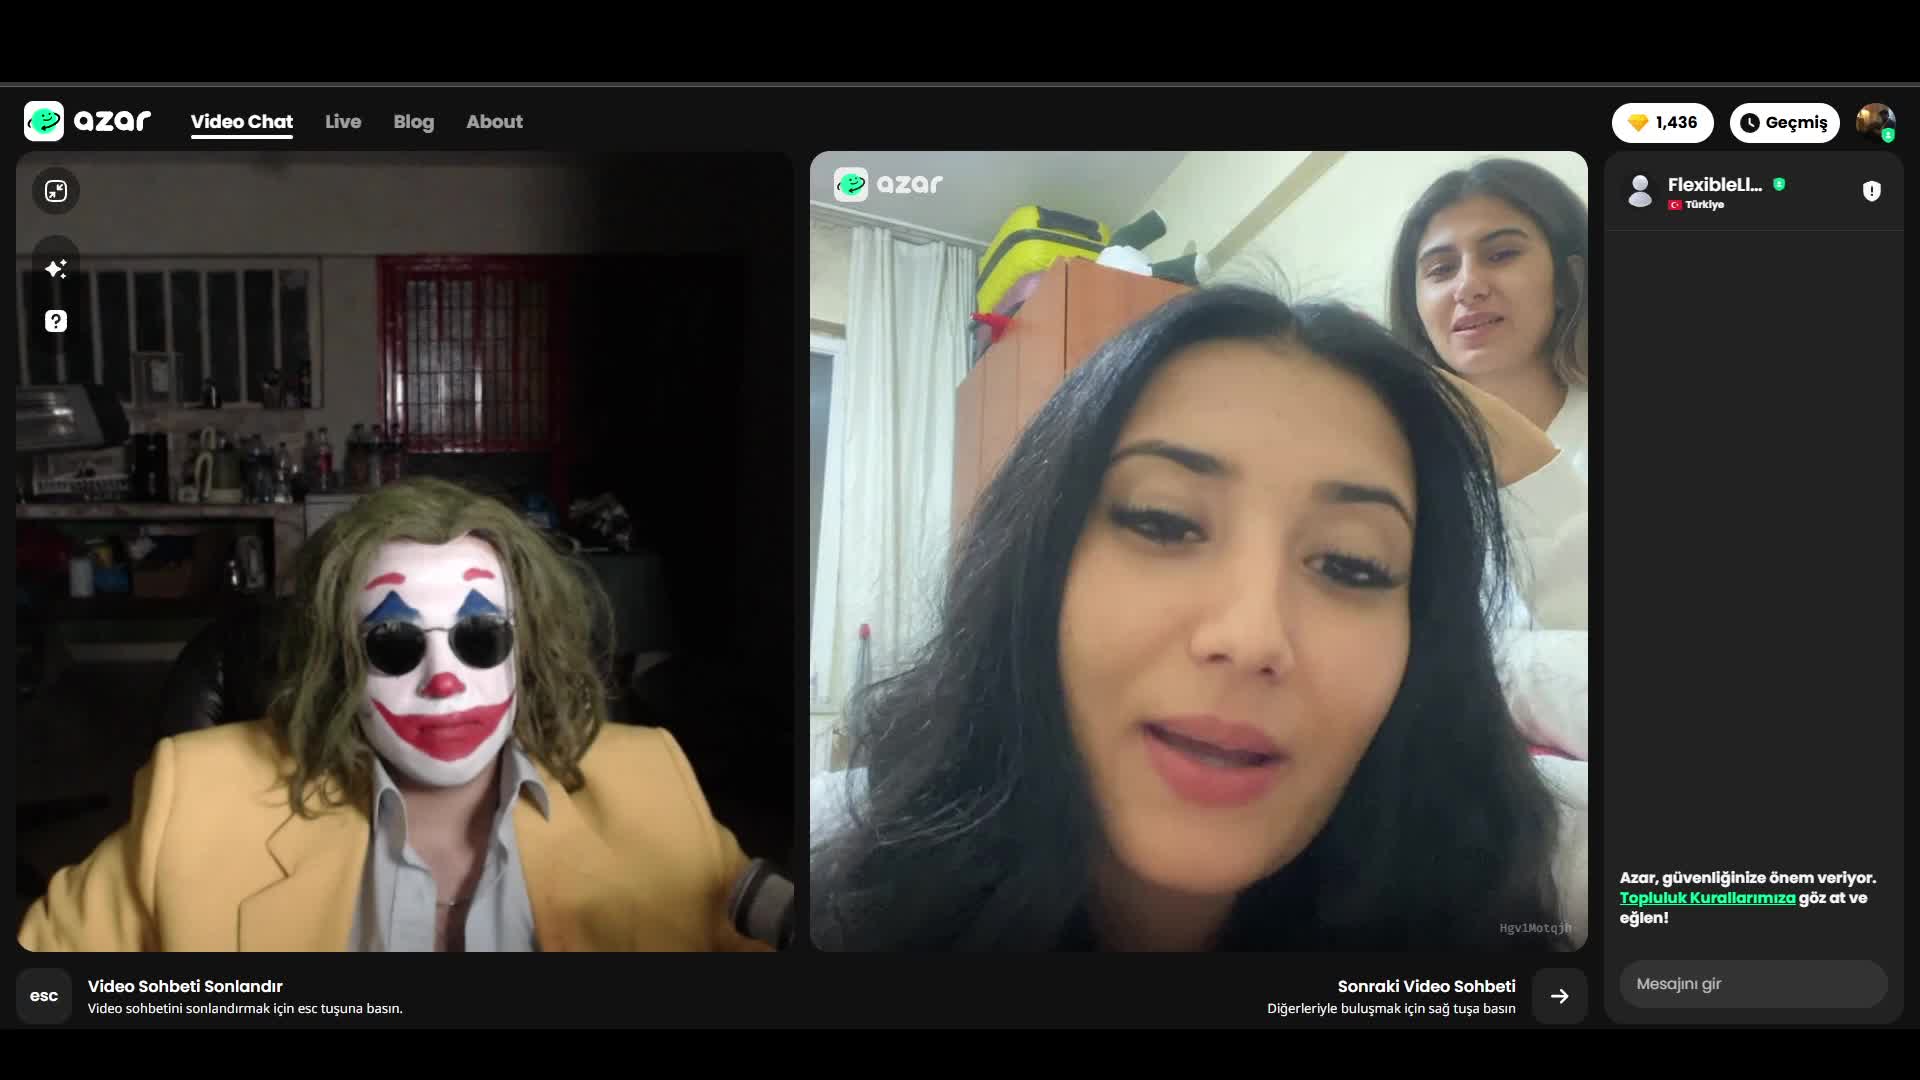
Task: Click the clock icon in Geçmiş button
Action: pyautogui.click(x=1750, y=123)
